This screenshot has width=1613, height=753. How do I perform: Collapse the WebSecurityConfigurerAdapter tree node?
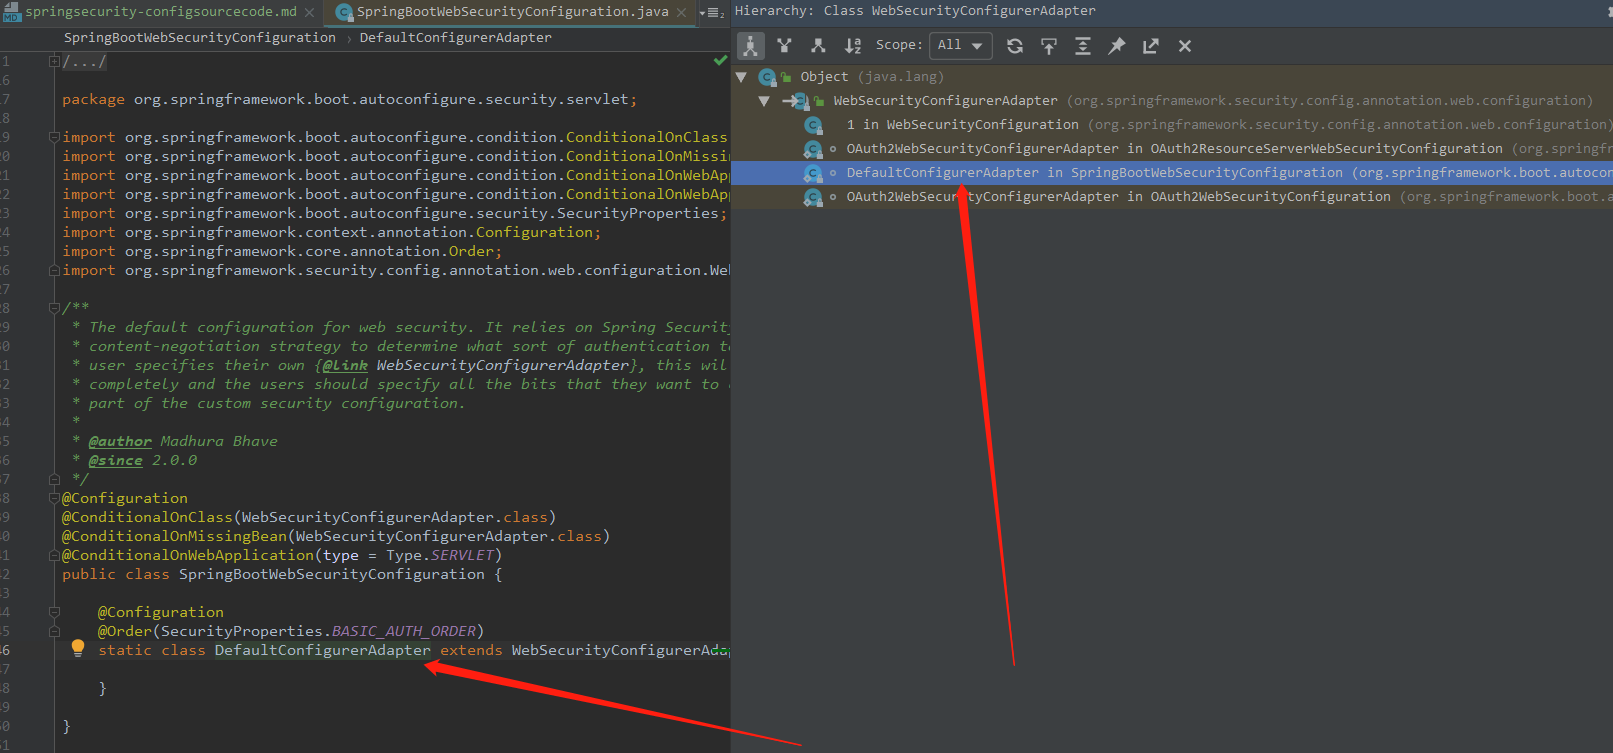(764, 101)
